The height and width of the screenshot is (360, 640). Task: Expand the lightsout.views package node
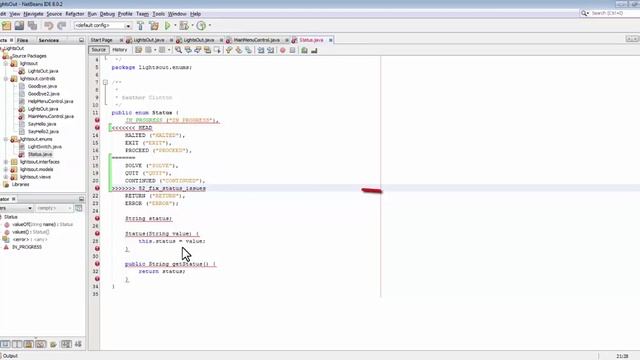point(6,177)
